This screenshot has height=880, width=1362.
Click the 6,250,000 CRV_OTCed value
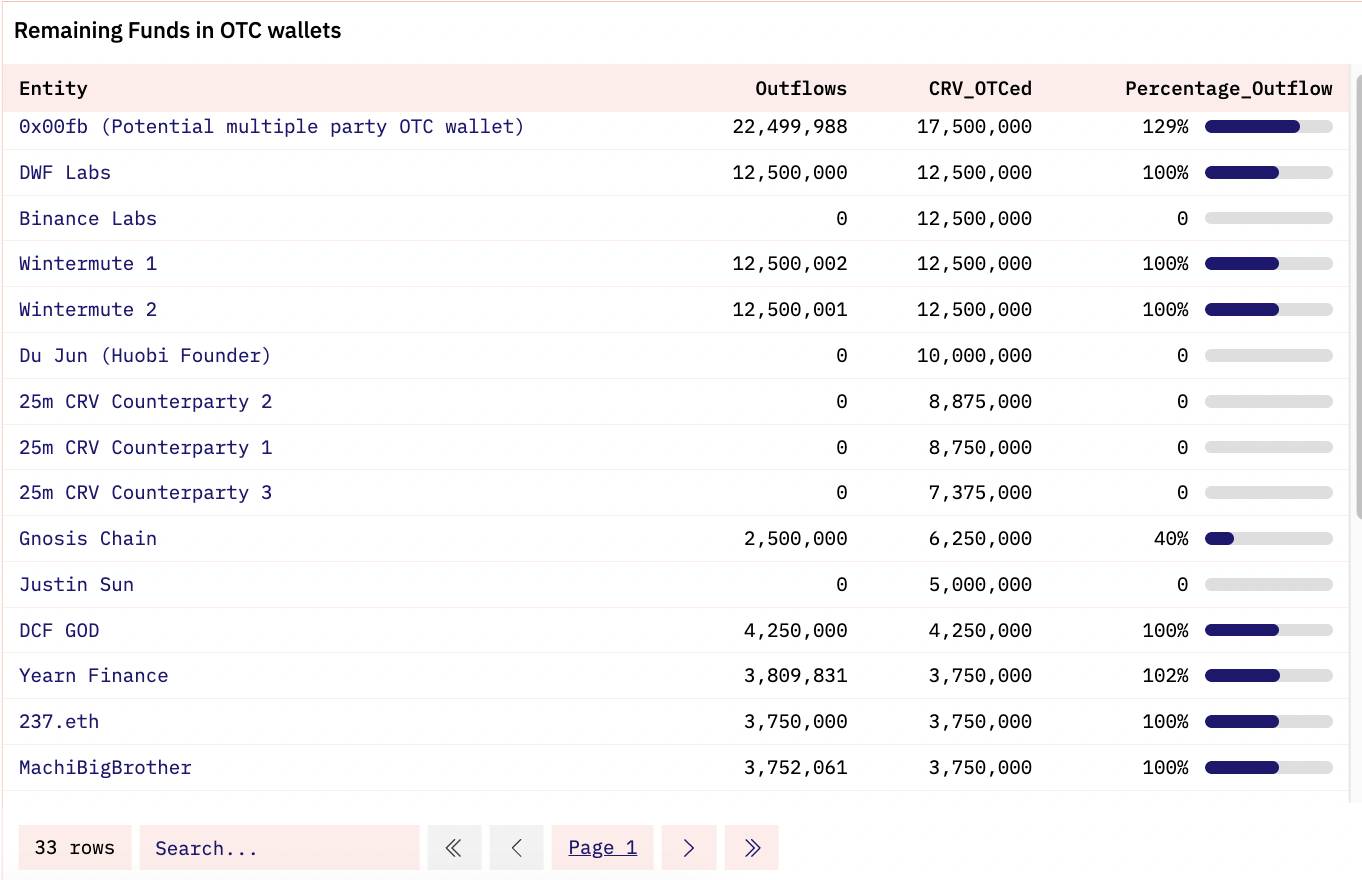pyautogui.click(x=981, y=539)
